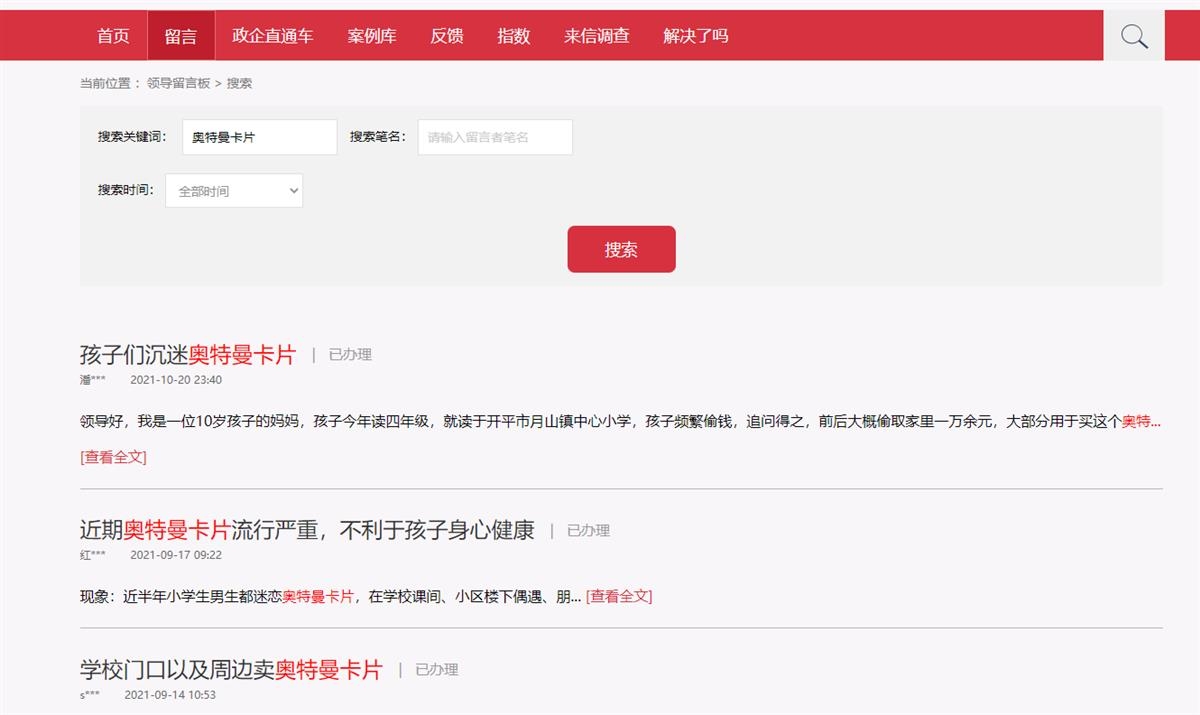Click the 当前位置 breadcrumb label

110,84
